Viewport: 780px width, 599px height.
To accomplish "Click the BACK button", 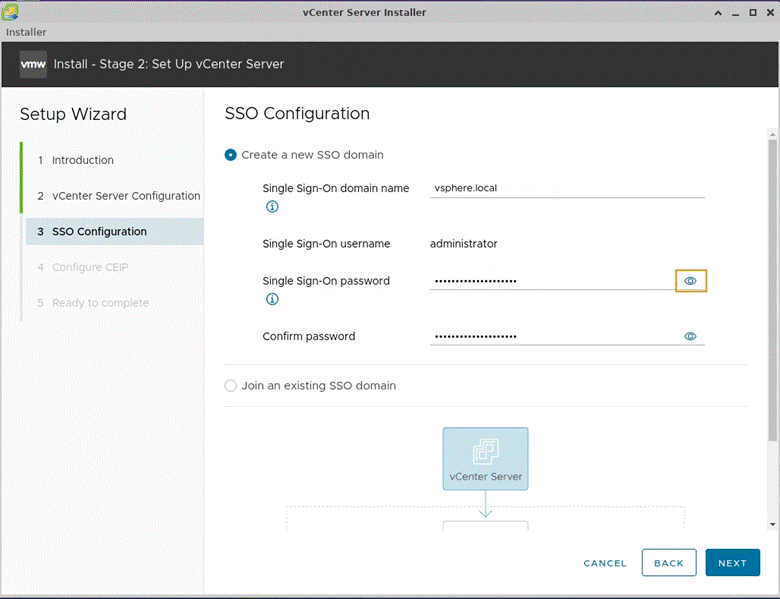I will point(669,563).
